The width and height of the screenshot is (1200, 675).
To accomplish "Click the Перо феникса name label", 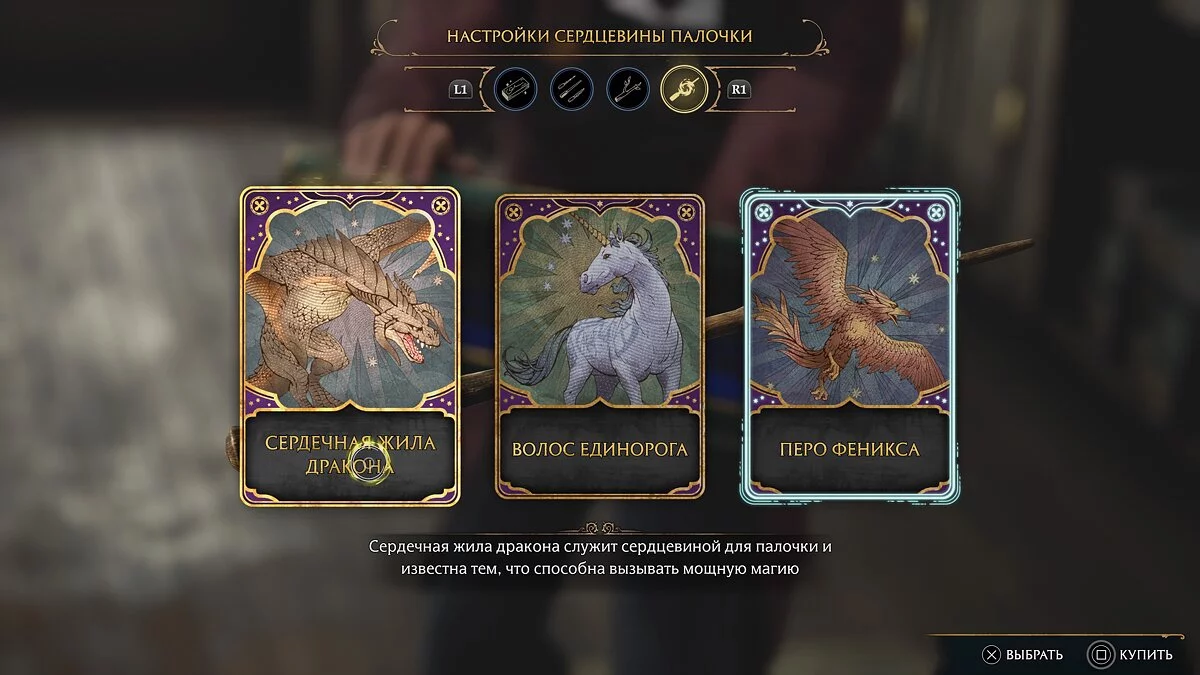I will point(850,450).
